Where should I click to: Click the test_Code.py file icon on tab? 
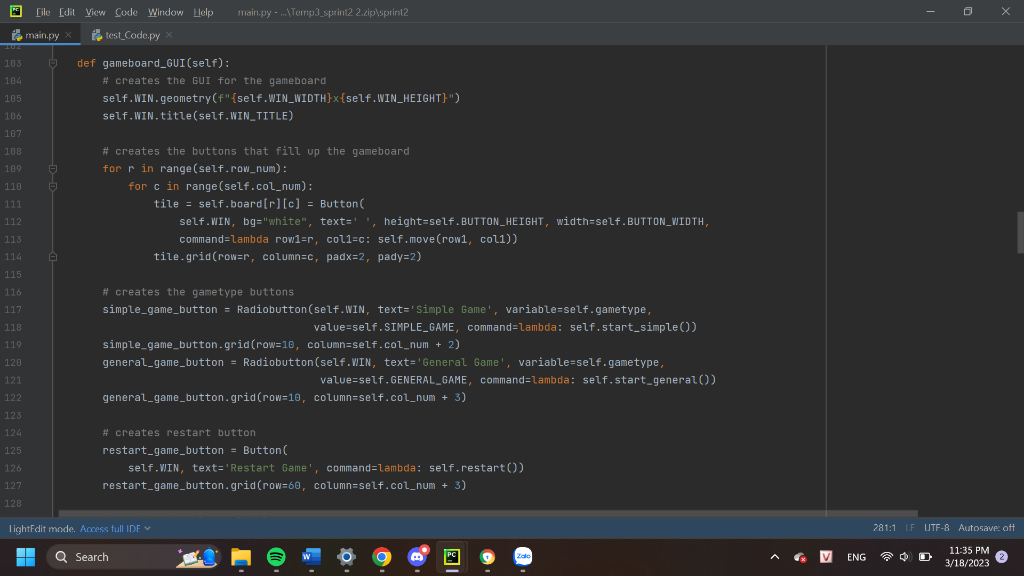[x=97, y=35]
